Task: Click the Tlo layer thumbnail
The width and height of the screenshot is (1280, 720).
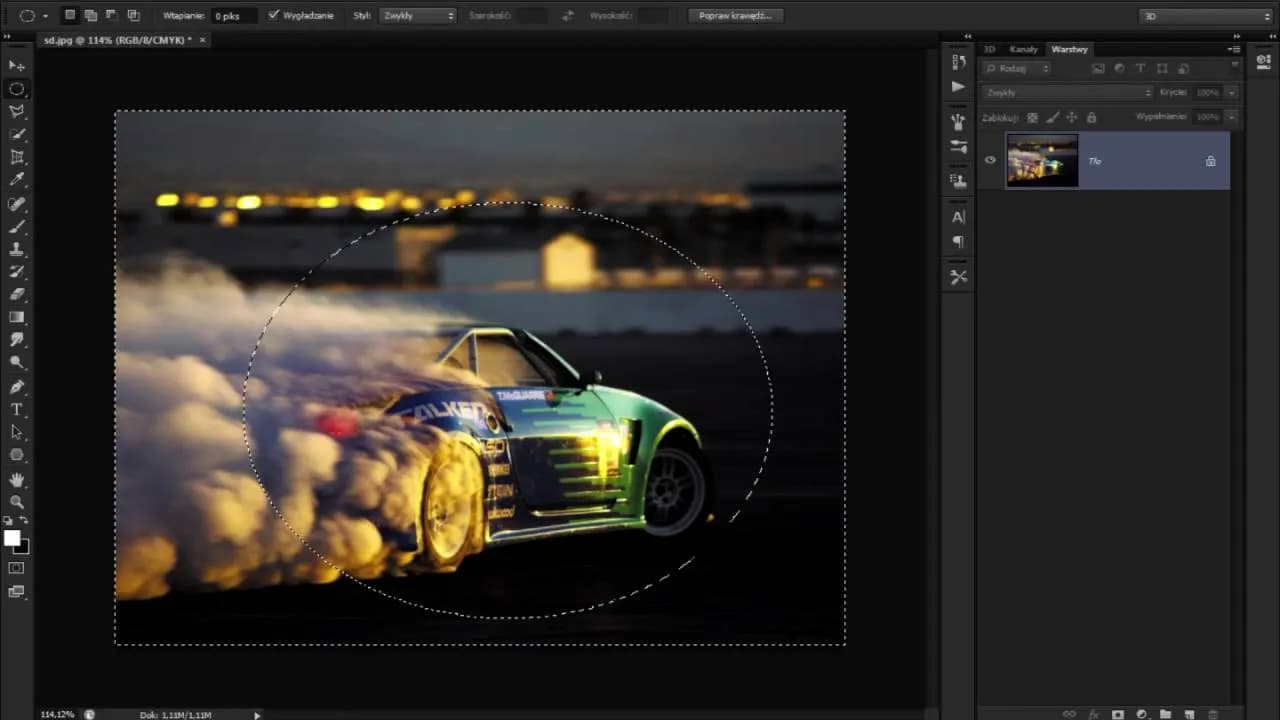Action: point(1042,160)
